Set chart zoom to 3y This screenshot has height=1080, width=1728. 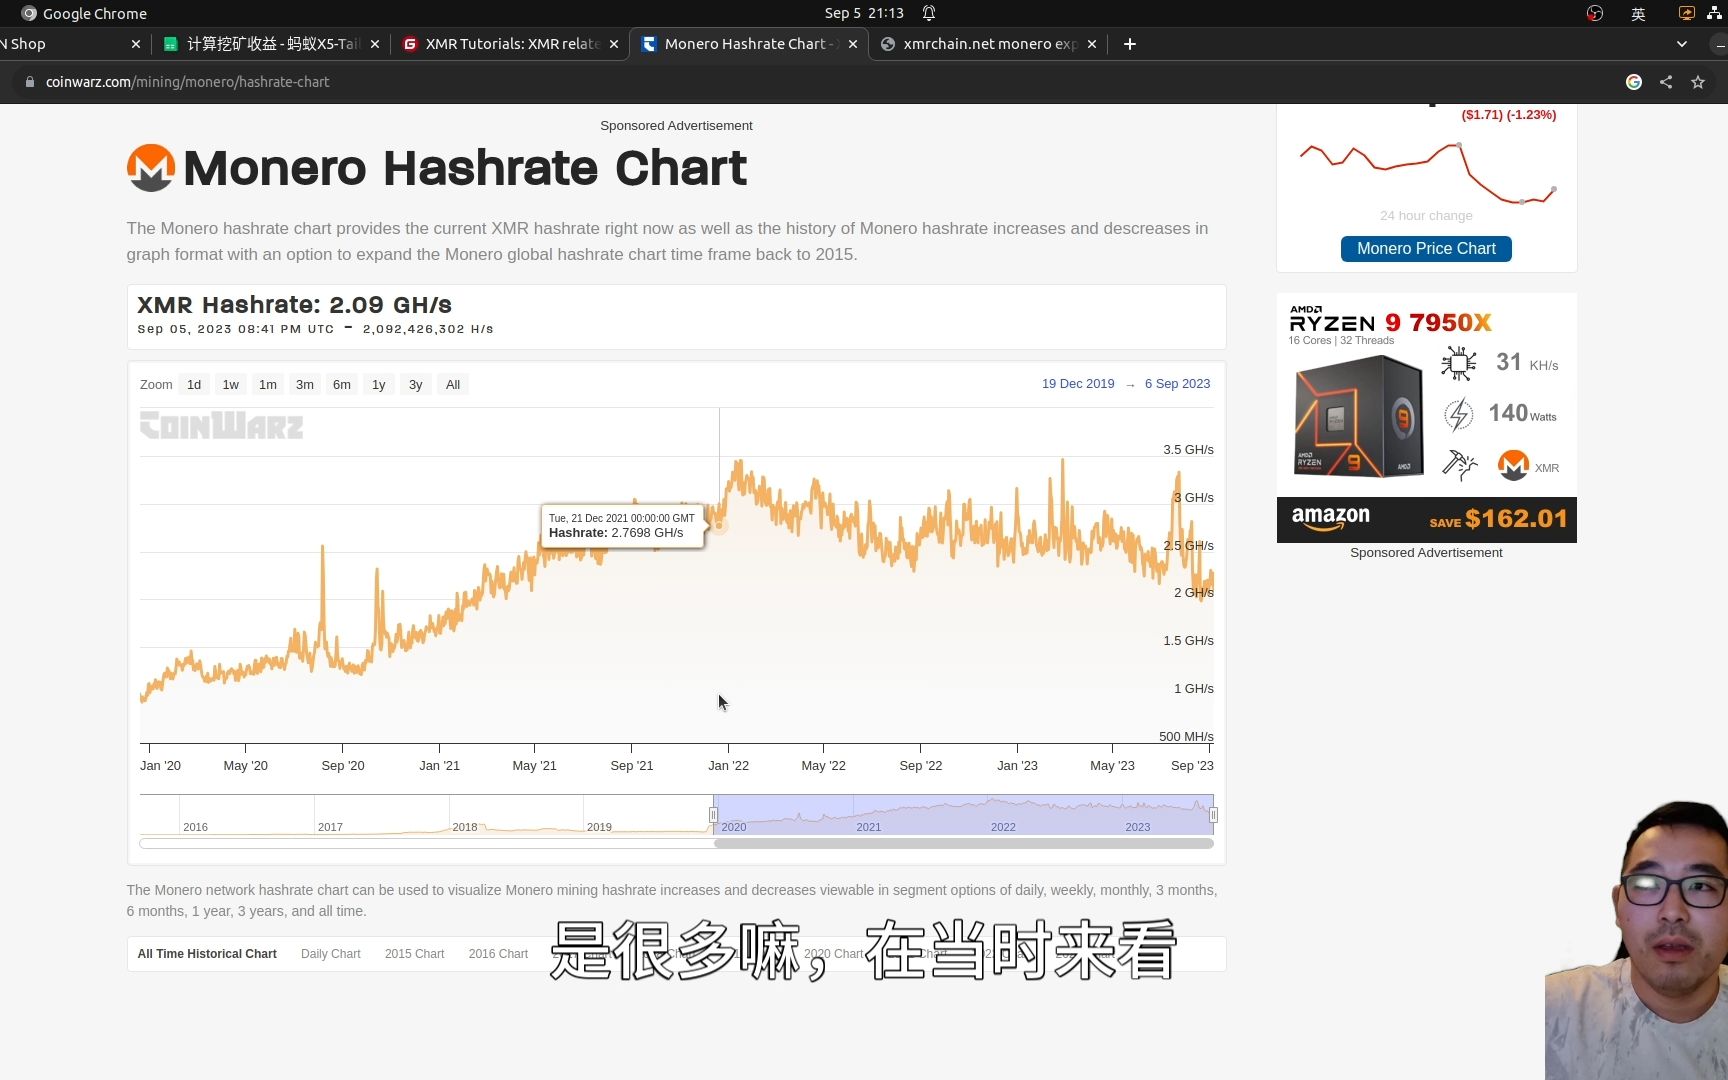tap(416, 385)
